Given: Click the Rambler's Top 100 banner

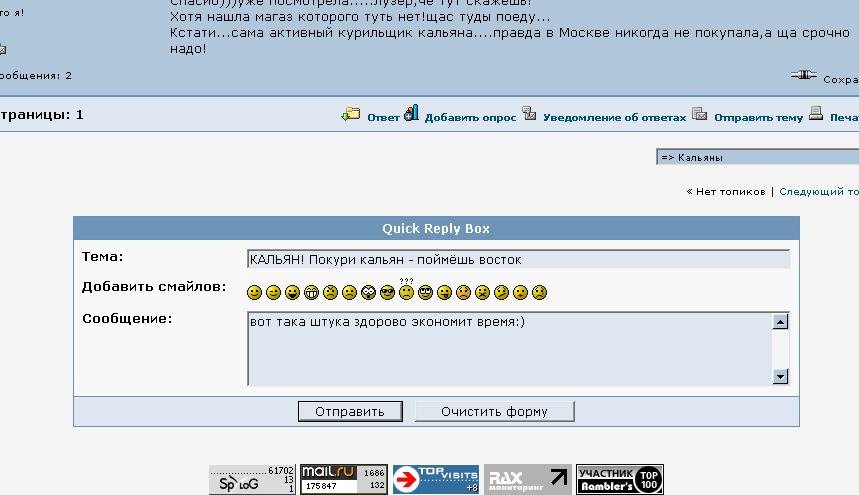Looking at the screenshot, I should click(620, 479).
